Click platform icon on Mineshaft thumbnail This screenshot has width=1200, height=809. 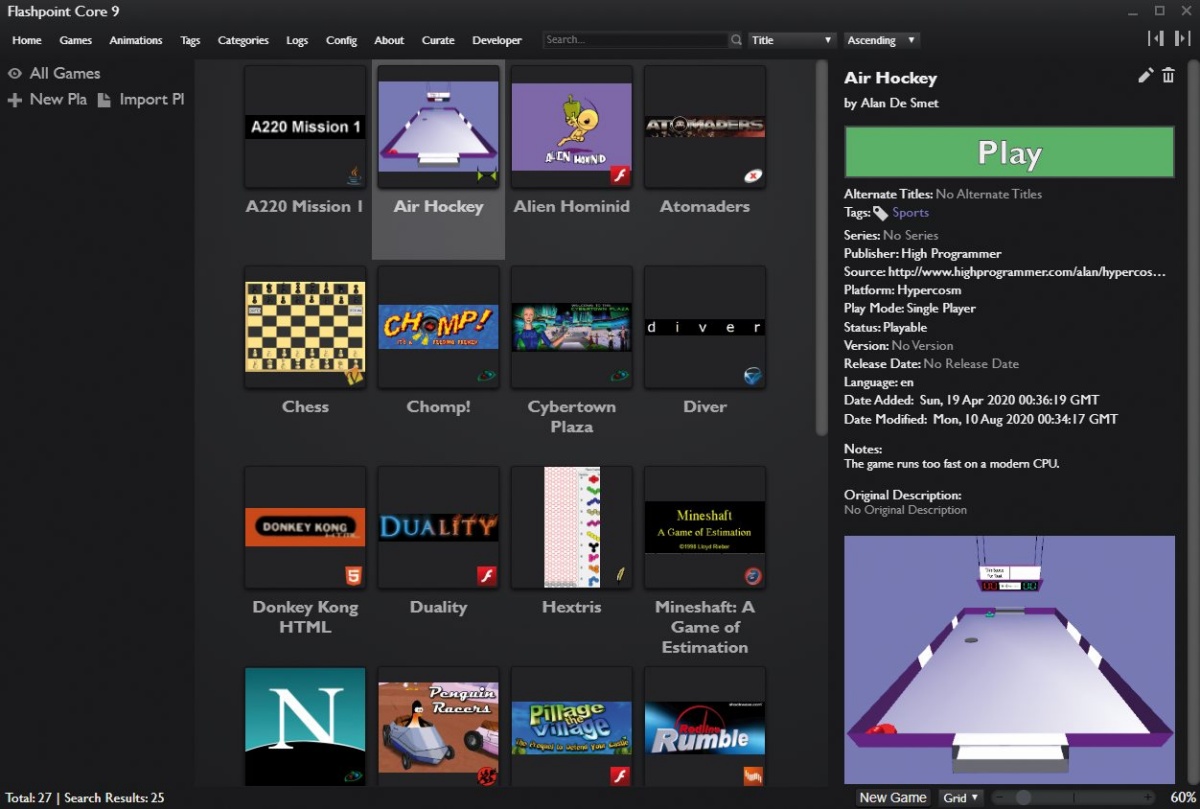[753, 576]
